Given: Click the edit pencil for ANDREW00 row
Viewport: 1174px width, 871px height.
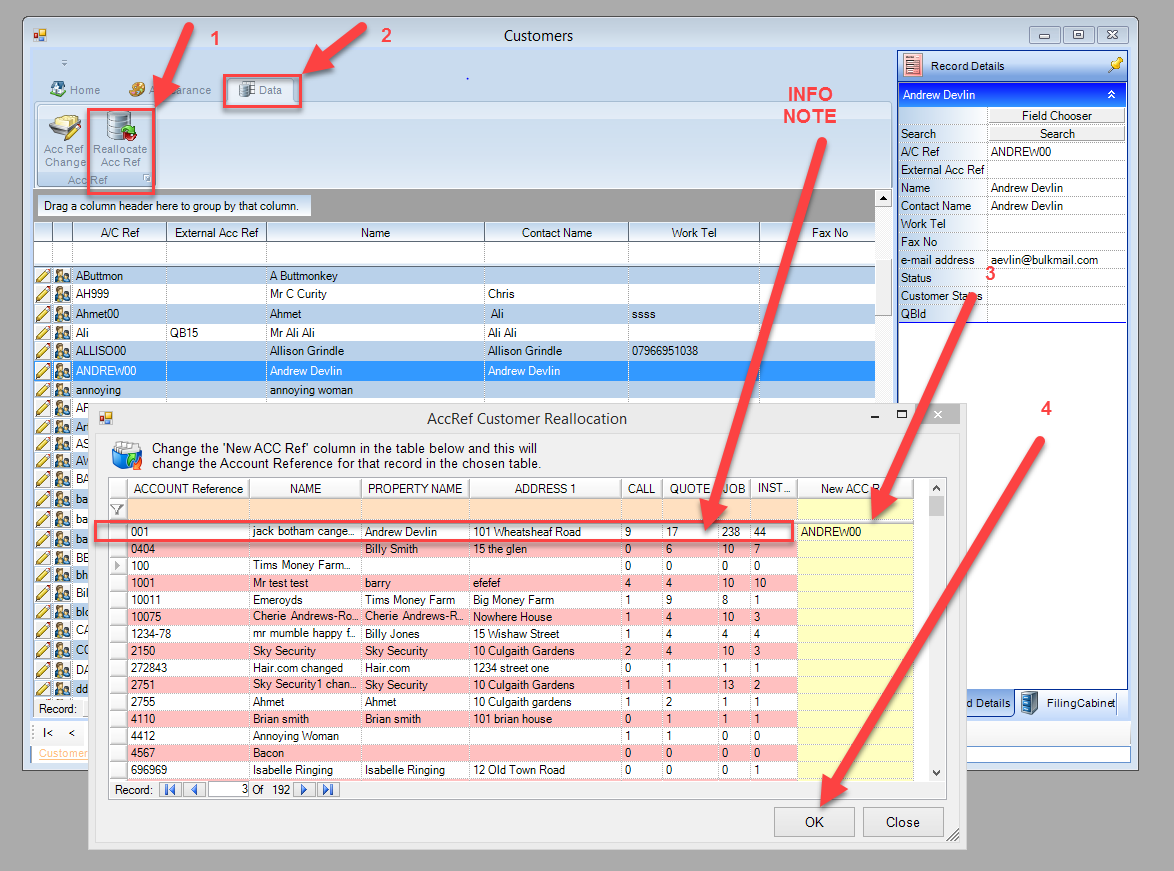Looking at the screenshot, I should (x=43, y=371).
